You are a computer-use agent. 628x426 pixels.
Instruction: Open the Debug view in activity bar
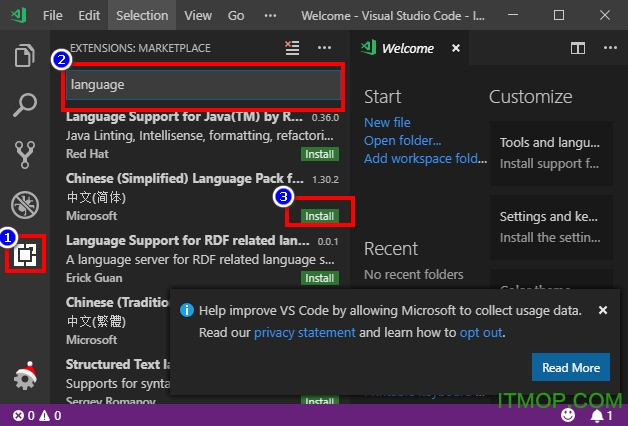point(25,205)
